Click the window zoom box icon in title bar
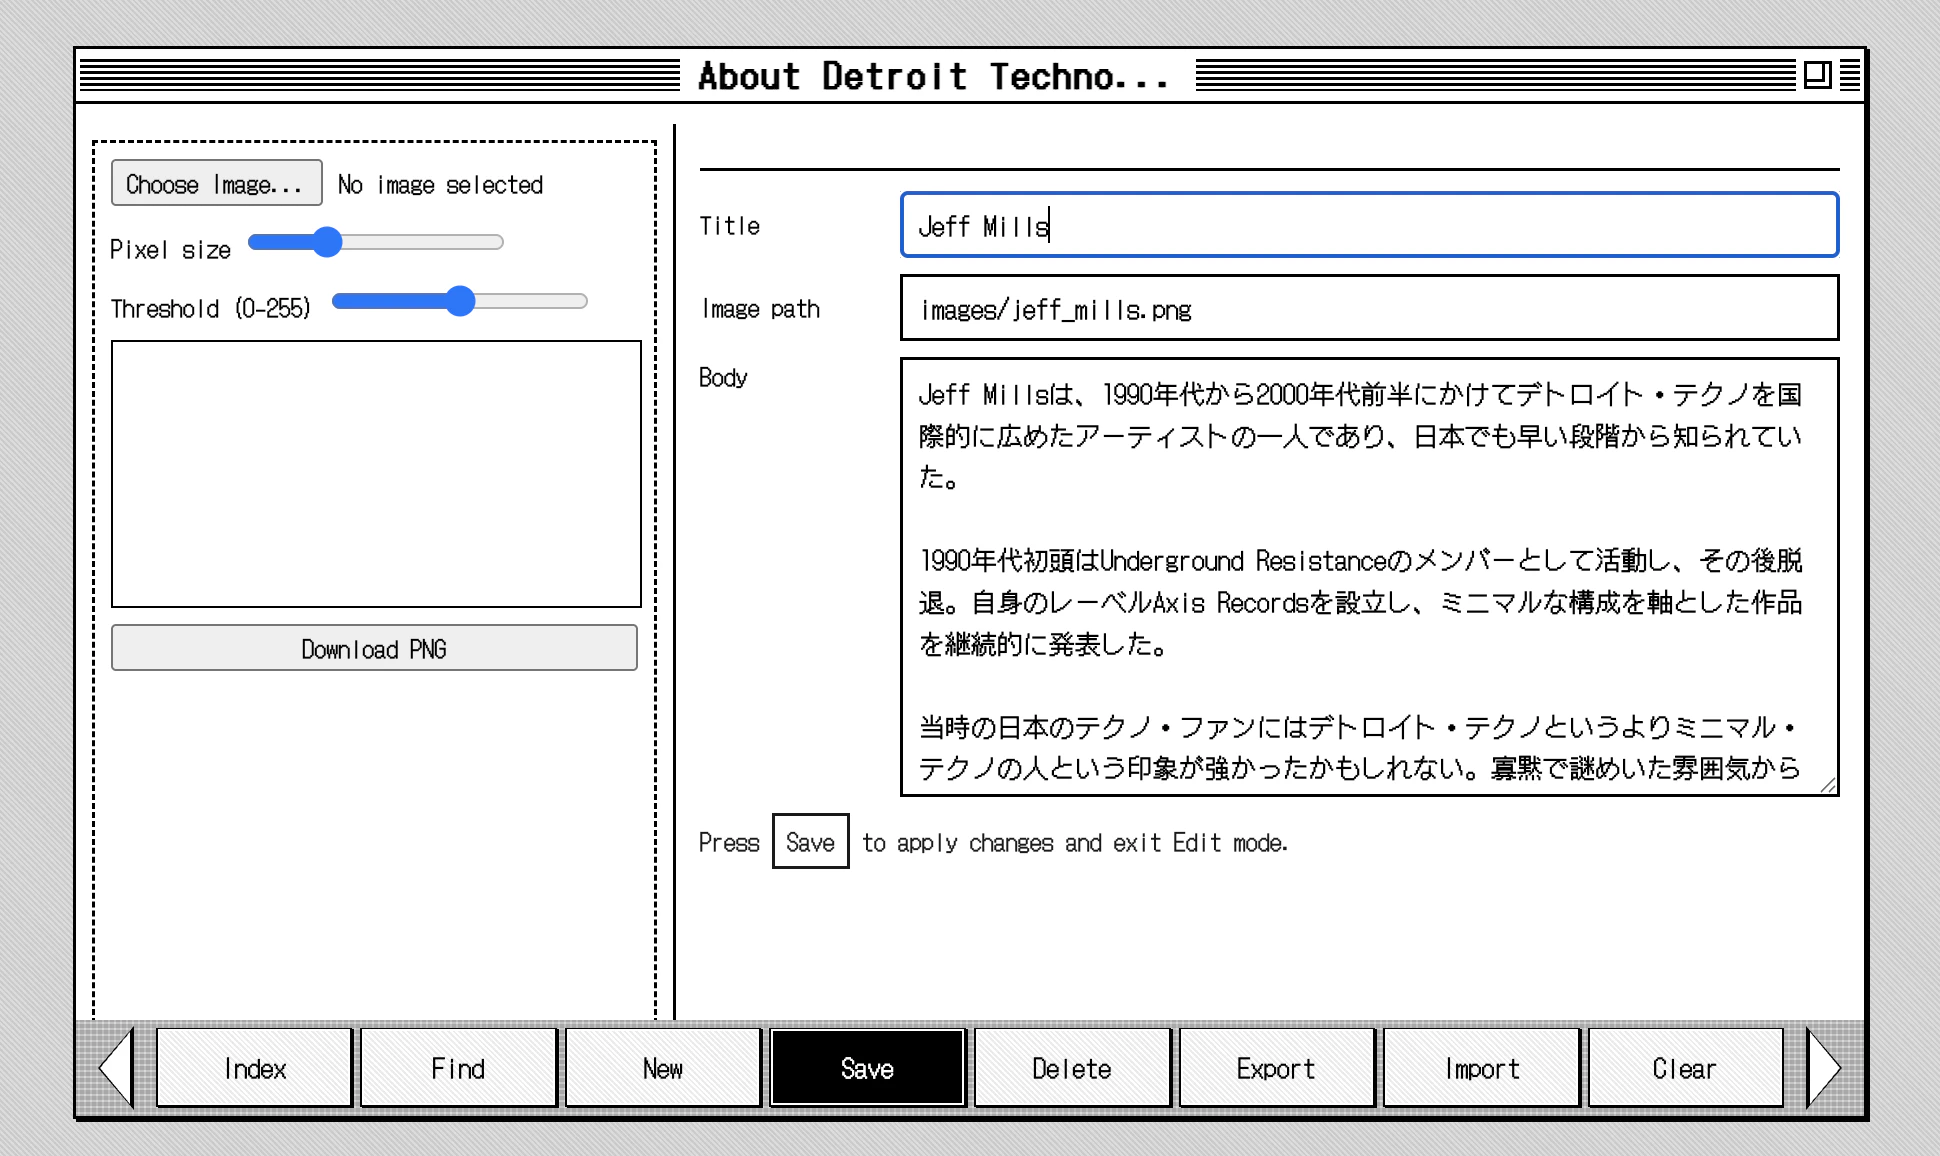 [1817, 75]
